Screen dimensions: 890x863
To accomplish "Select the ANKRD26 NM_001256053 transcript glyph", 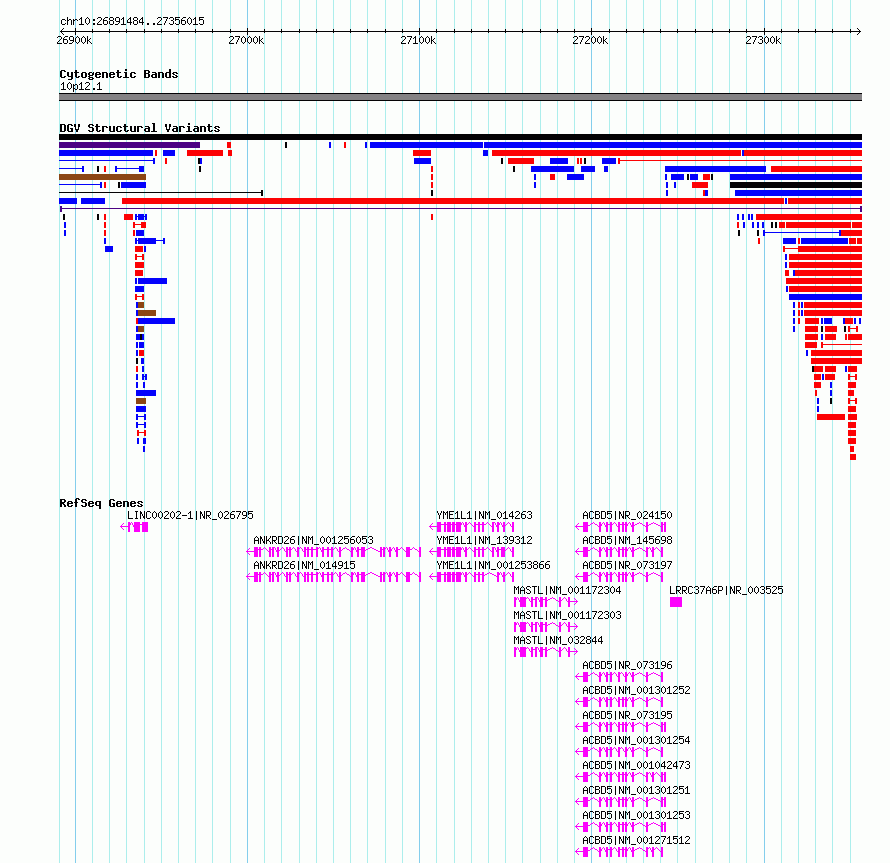I will coord(334,552).
